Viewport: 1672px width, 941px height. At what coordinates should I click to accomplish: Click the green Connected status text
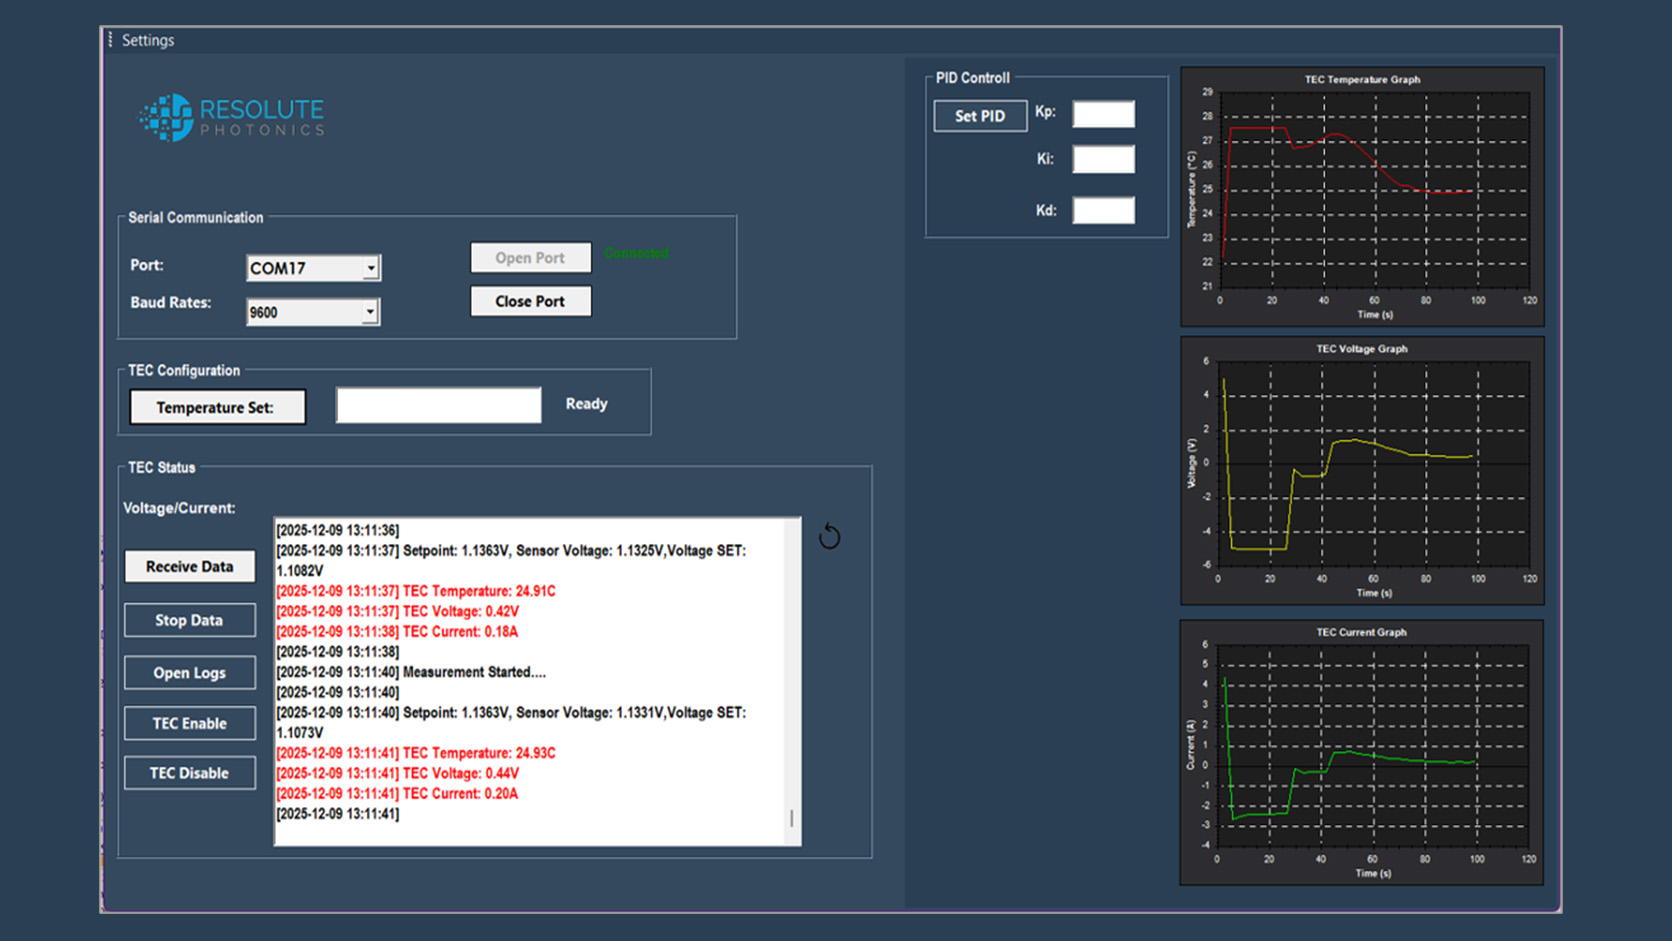point(636,253)
